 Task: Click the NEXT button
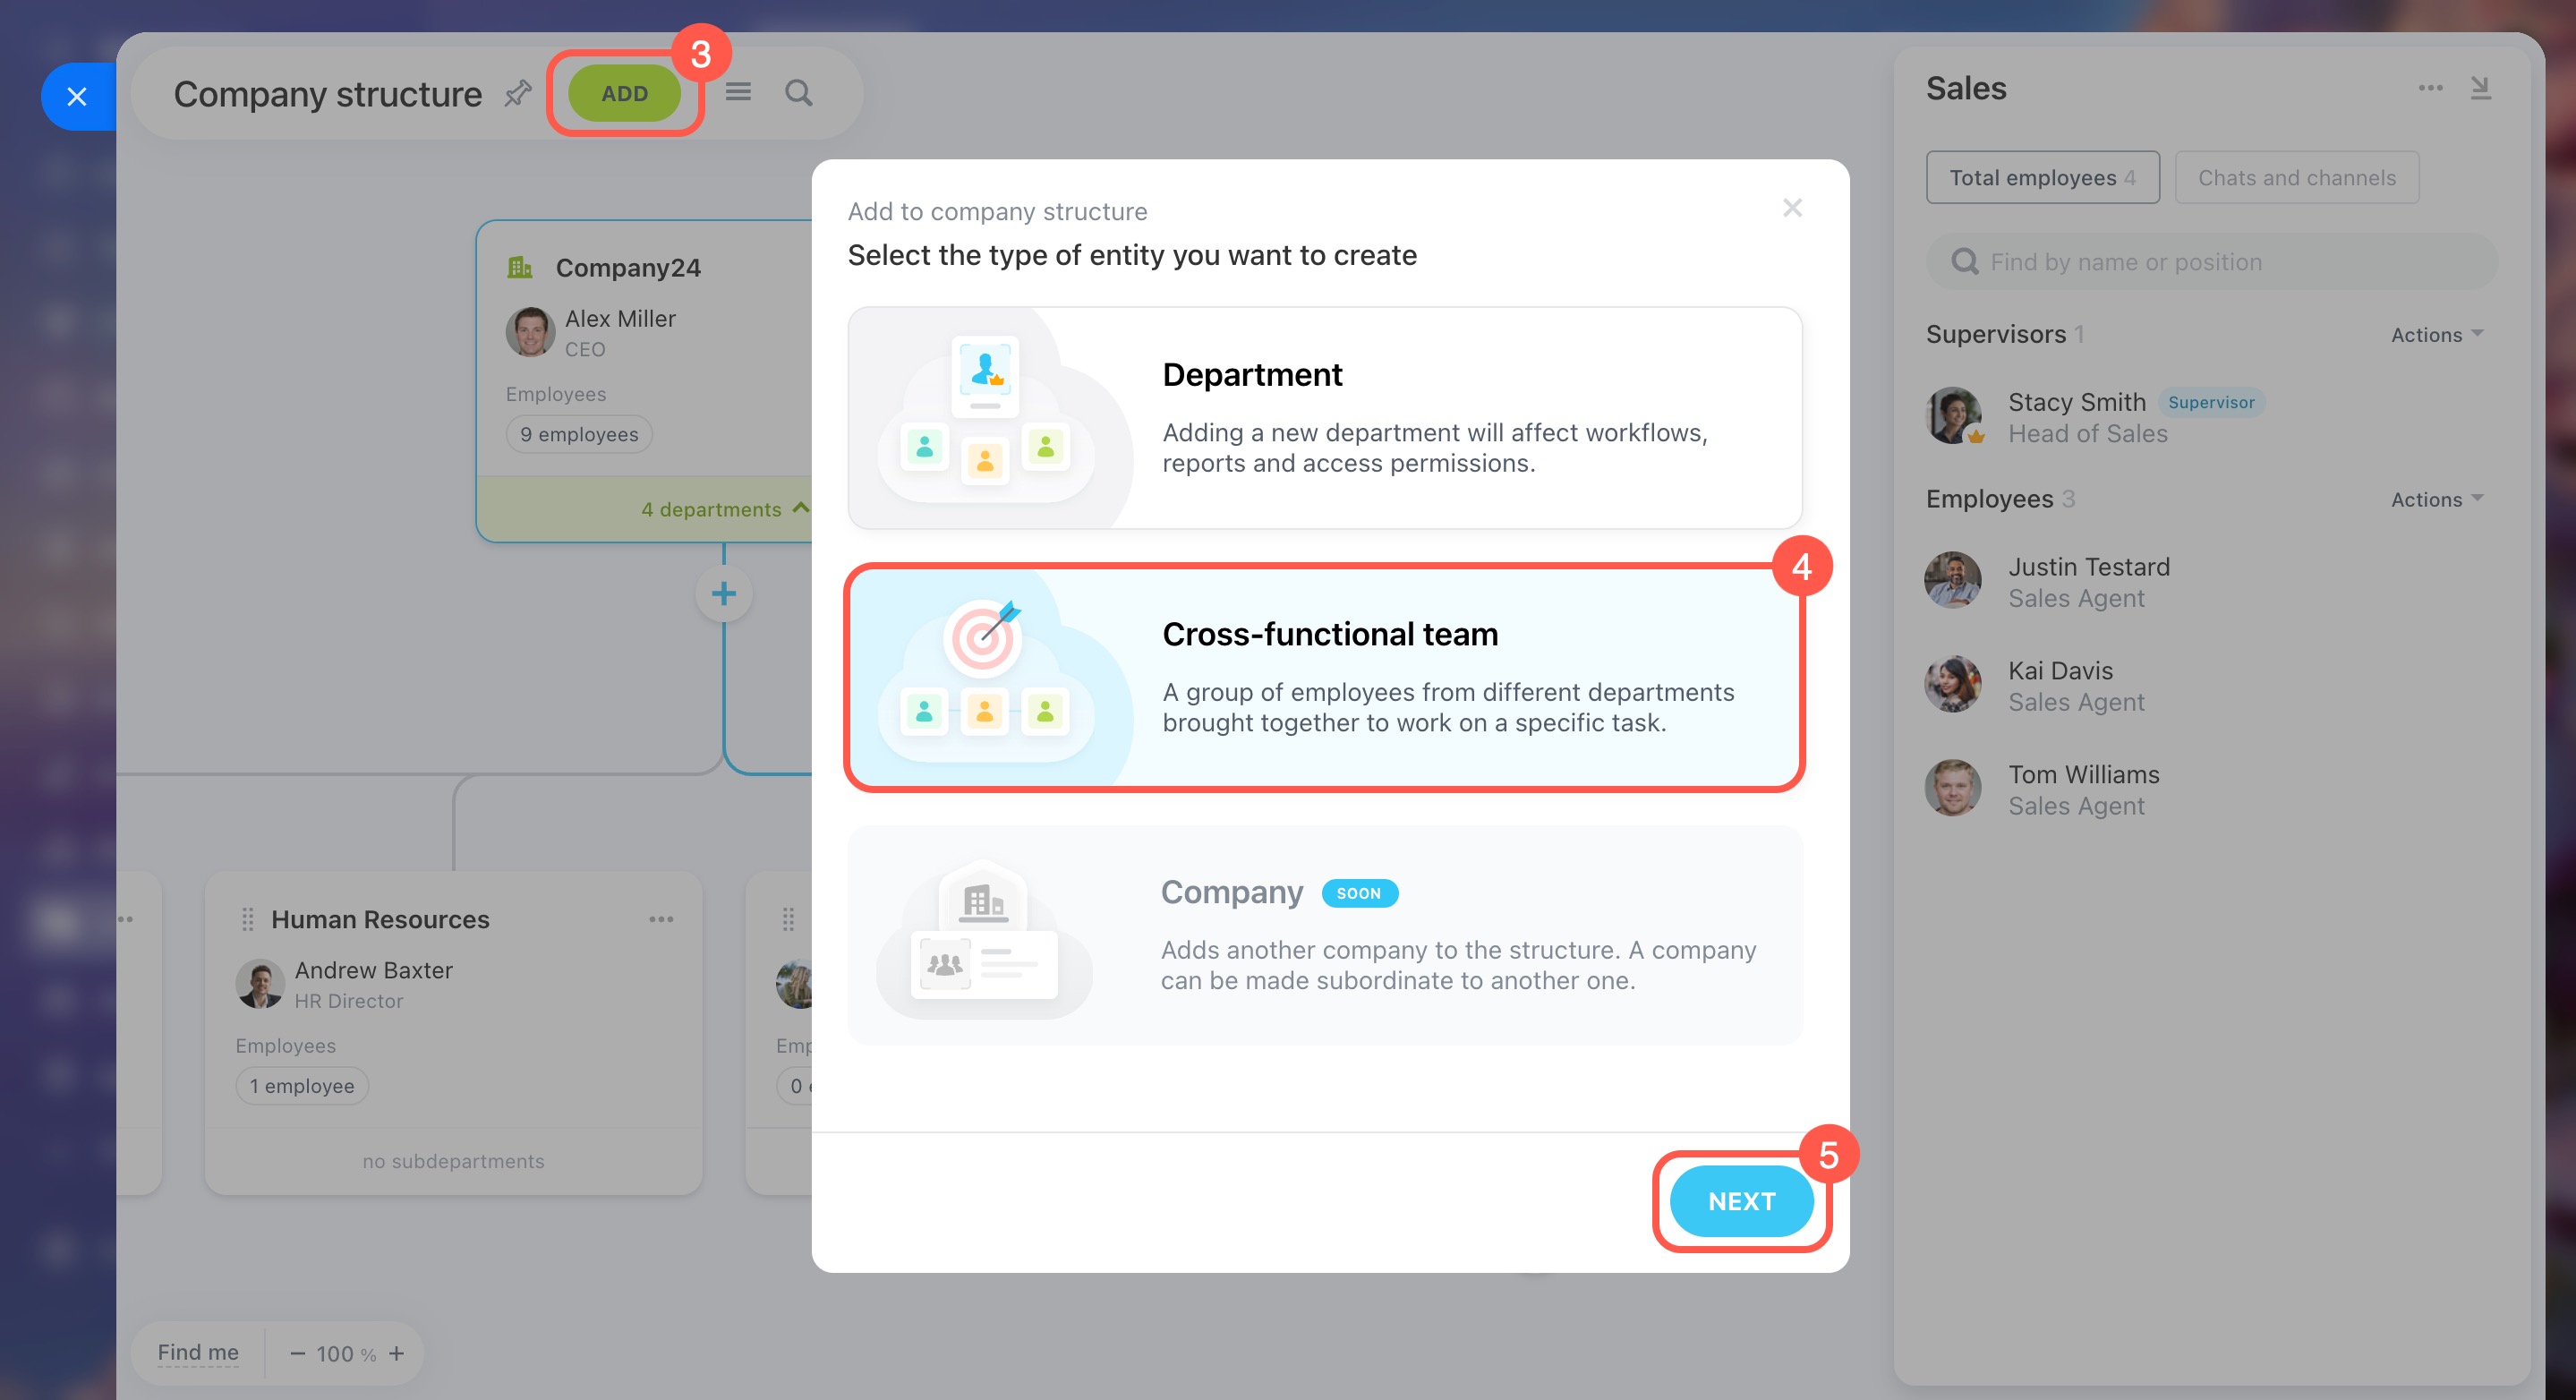pos(1741,1201)
